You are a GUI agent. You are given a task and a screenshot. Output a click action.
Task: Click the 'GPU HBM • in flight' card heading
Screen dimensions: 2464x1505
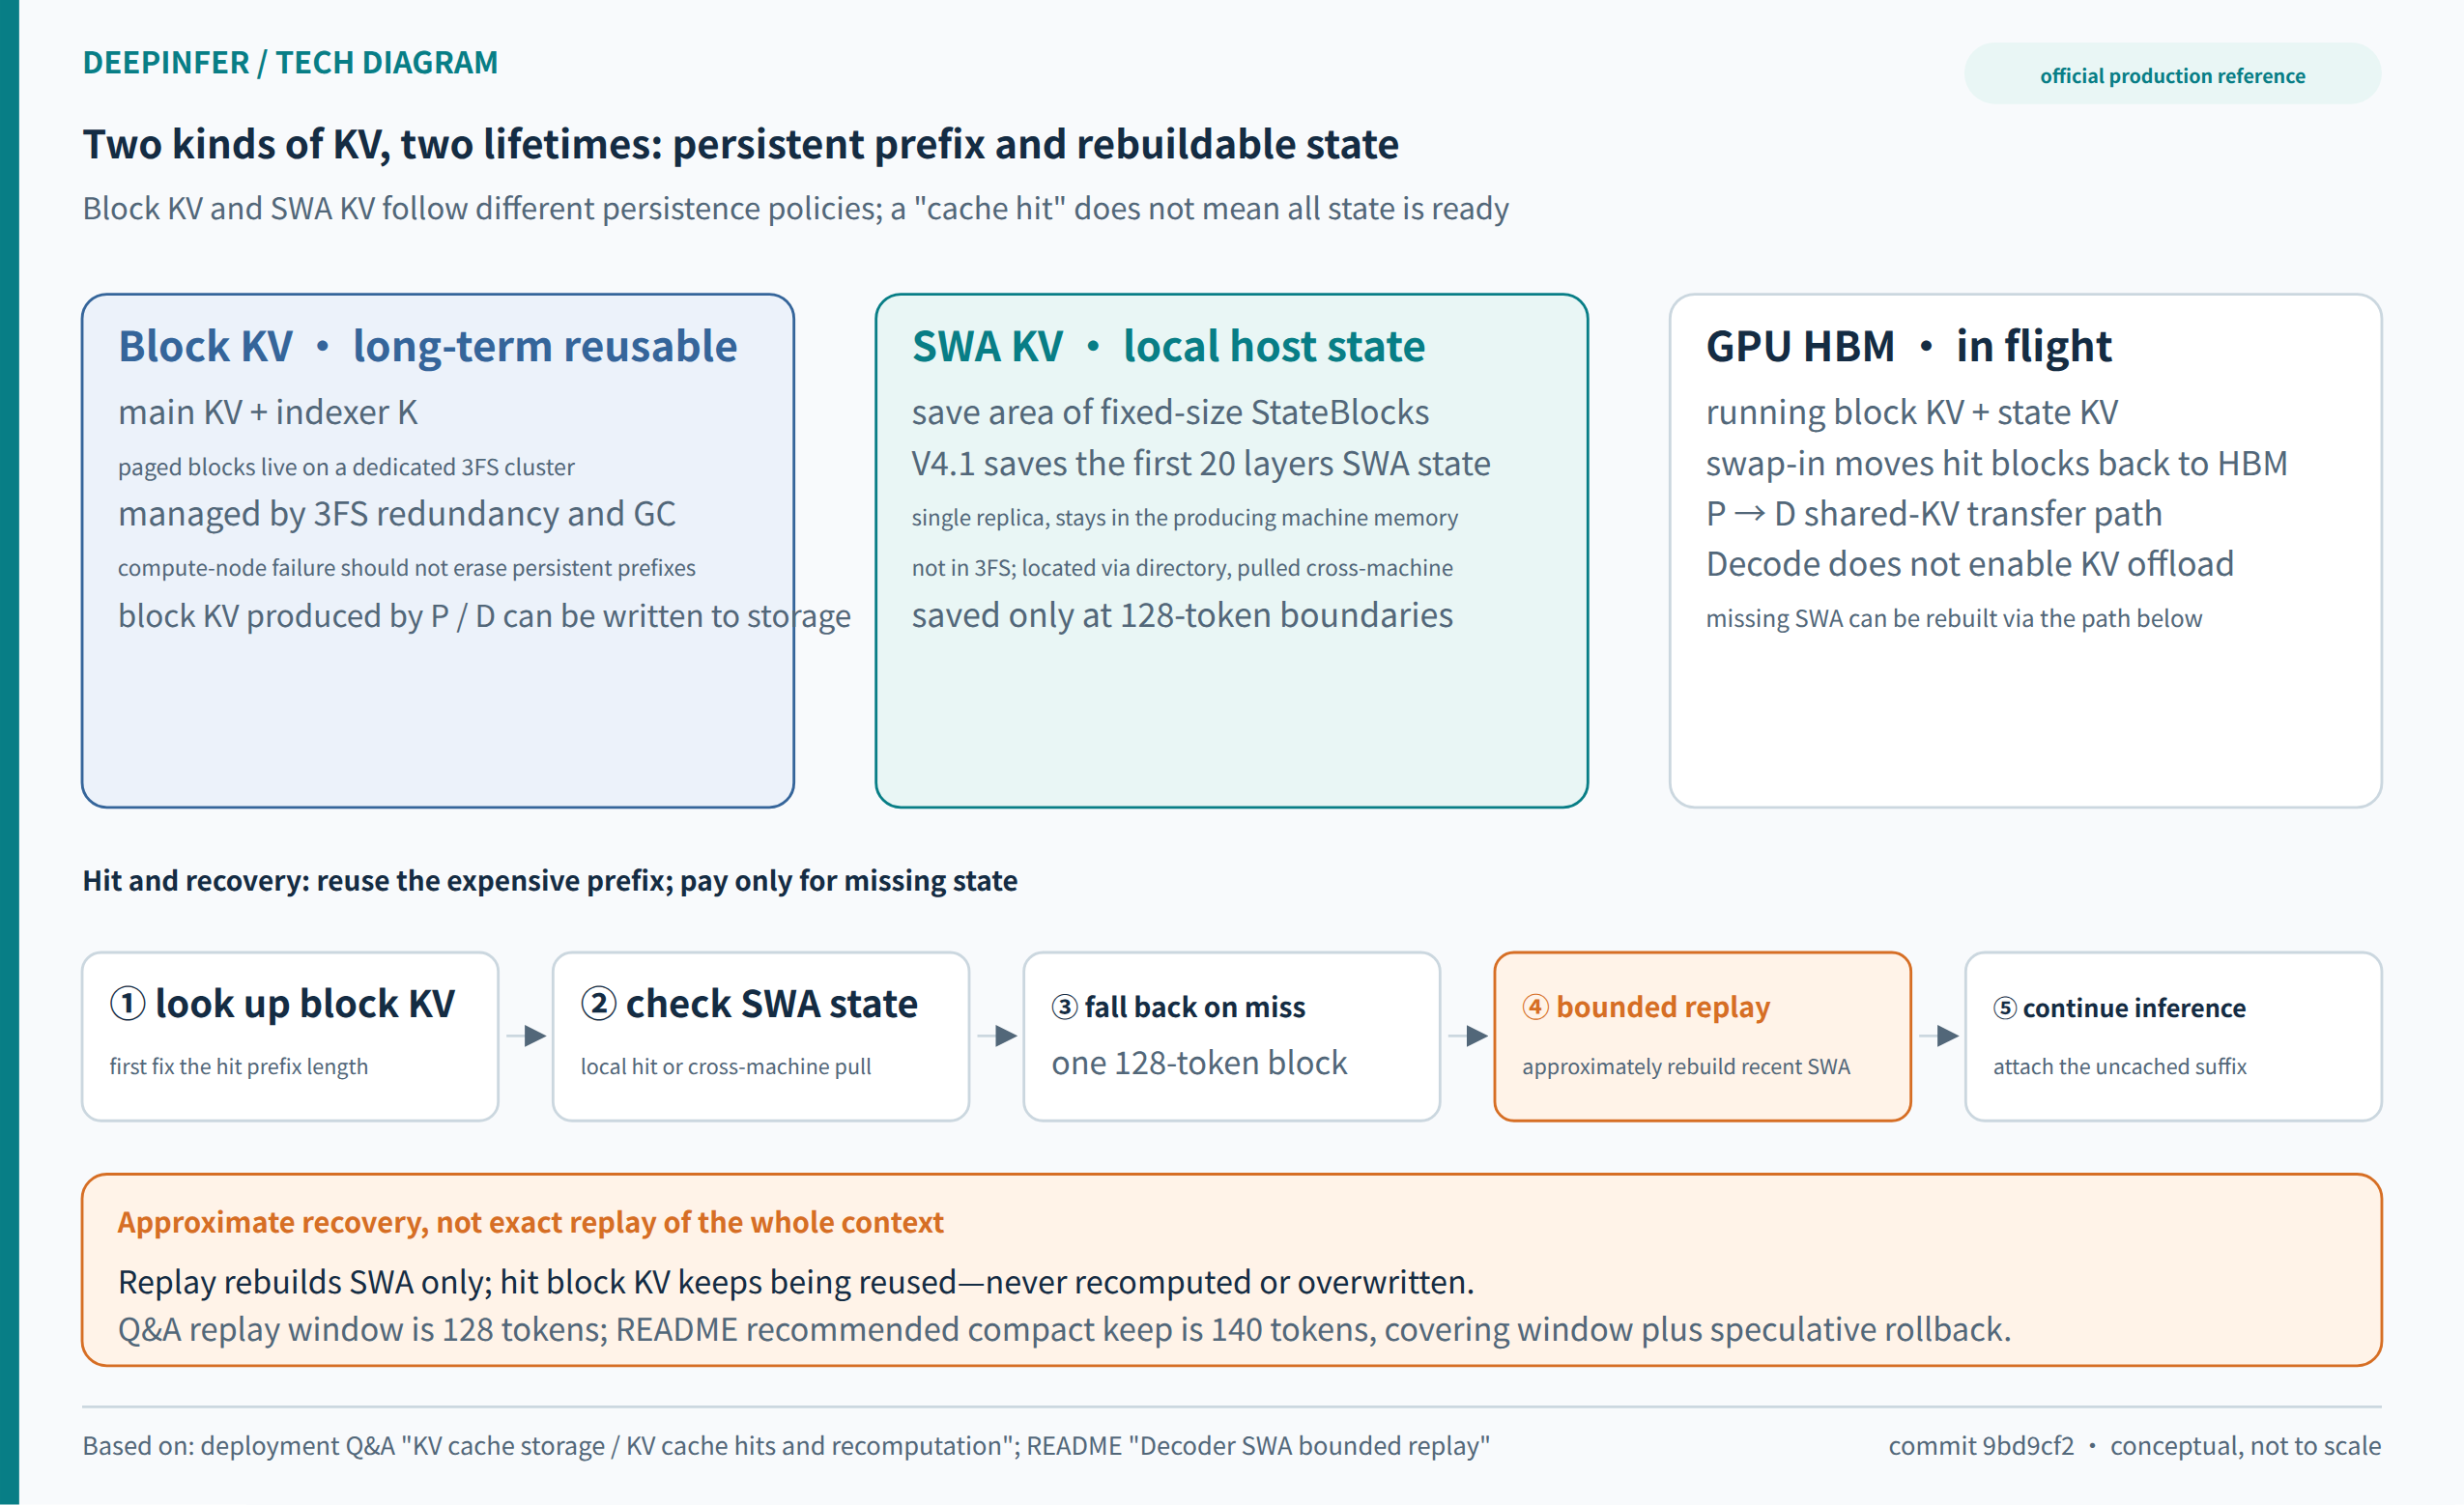[x=1908, y=346]
